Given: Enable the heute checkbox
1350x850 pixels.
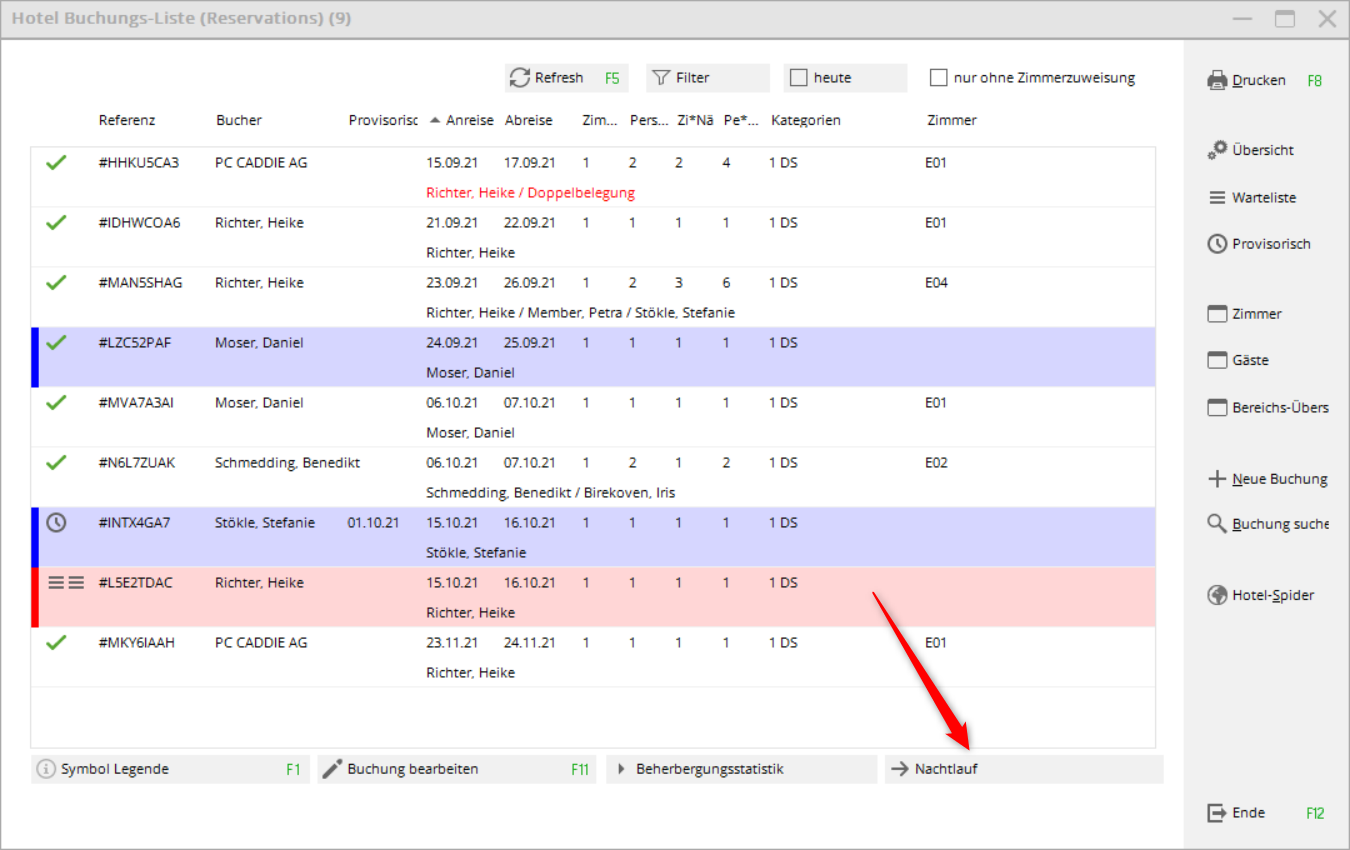Looking at the screenshot, I should [798, 78].
